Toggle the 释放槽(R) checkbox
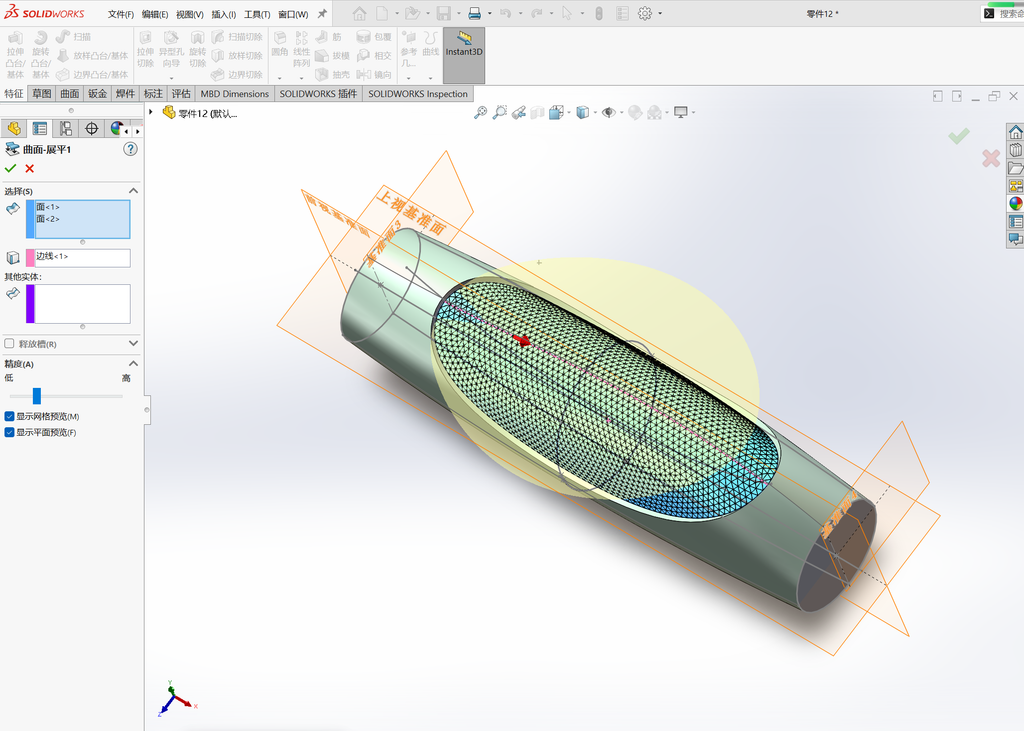 (x=9, y=344)
